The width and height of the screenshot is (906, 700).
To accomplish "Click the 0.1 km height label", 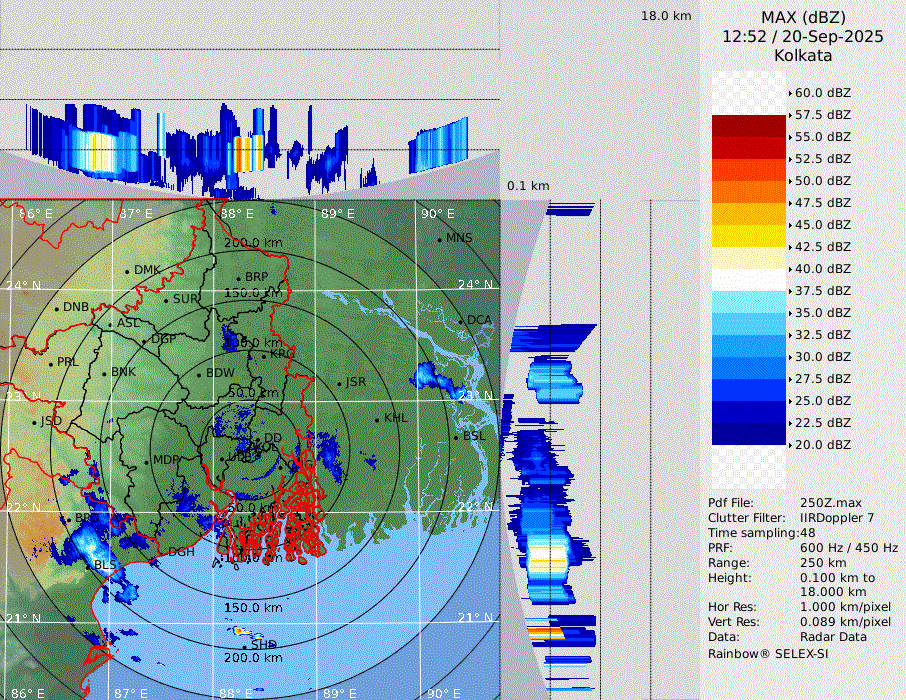I will [528, 186].
